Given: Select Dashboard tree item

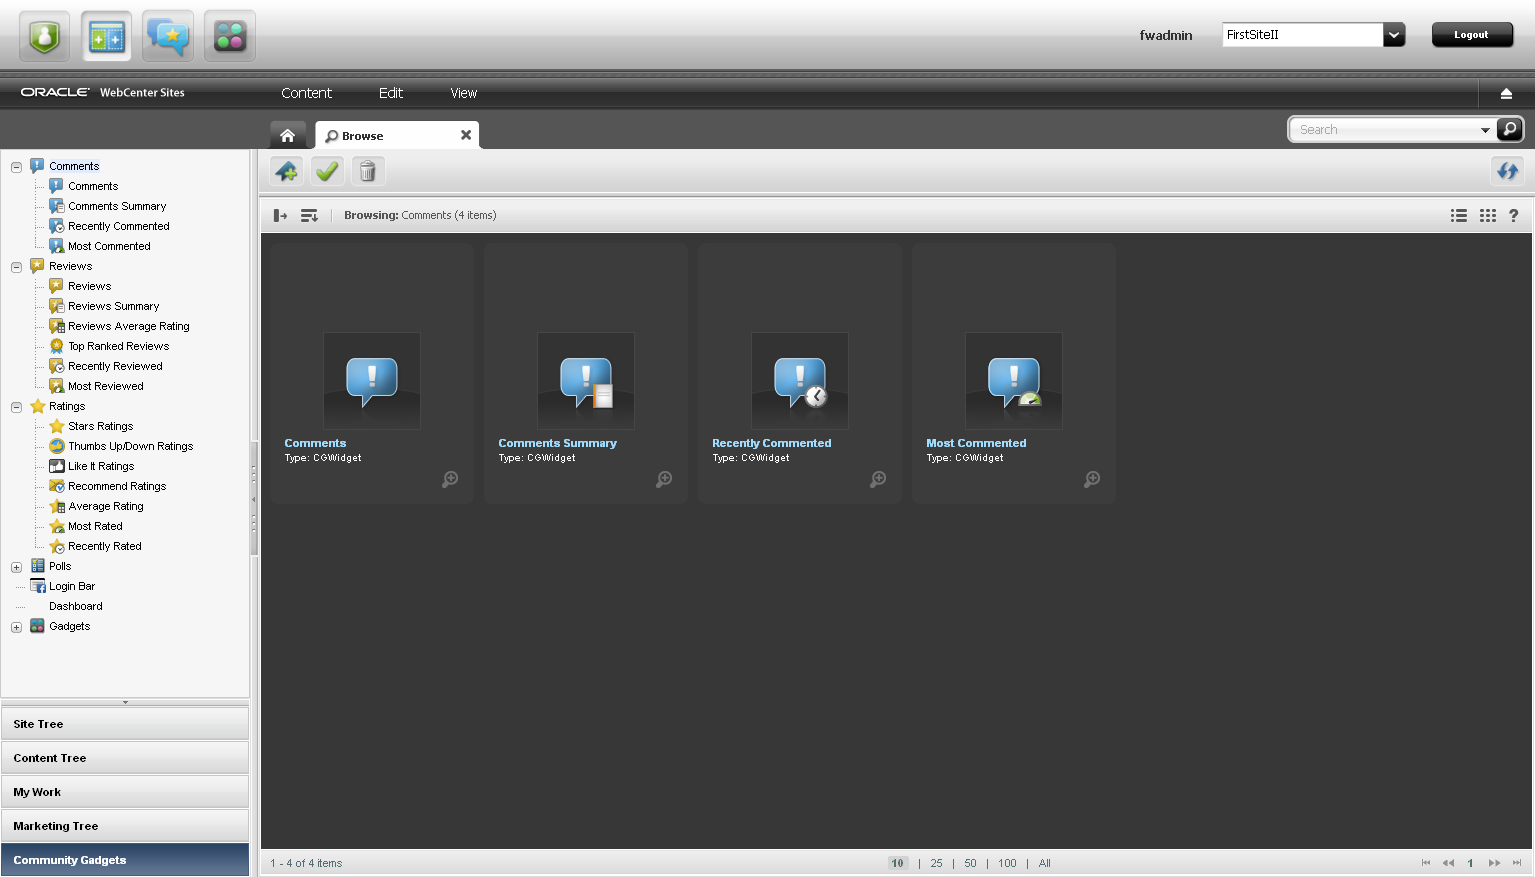Looking at the screenshot, I should tap(76, 606).
